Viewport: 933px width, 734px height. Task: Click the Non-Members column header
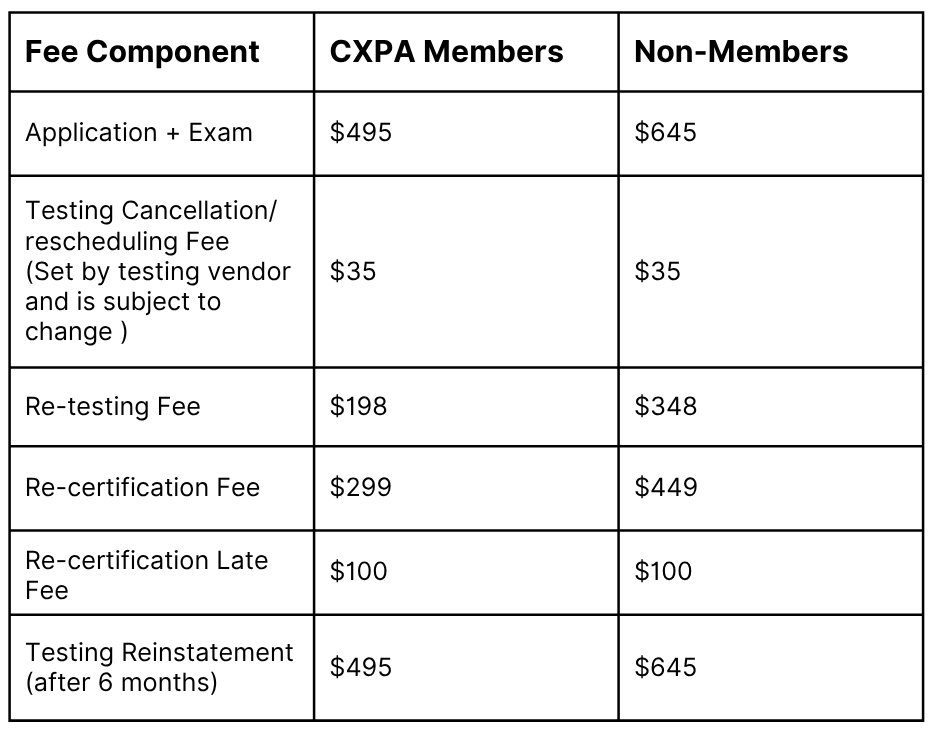(x=741, y=52)
